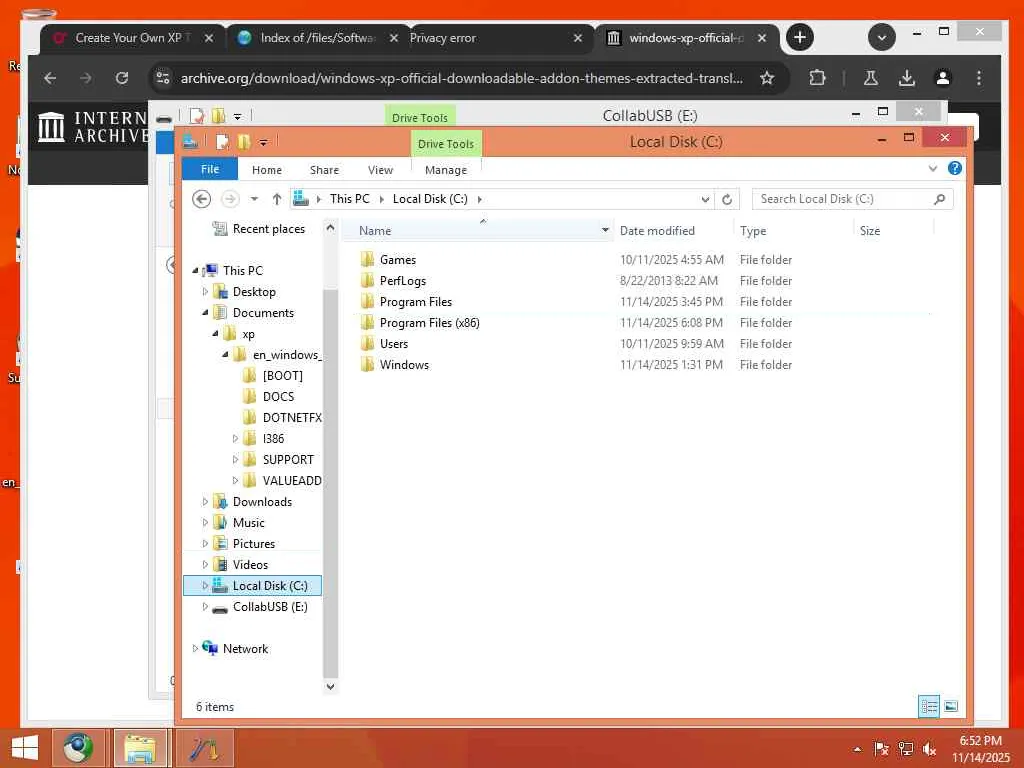Open address bar history dropdown
This screenshot has width=1024, height=768.
(x=705, y=199)
